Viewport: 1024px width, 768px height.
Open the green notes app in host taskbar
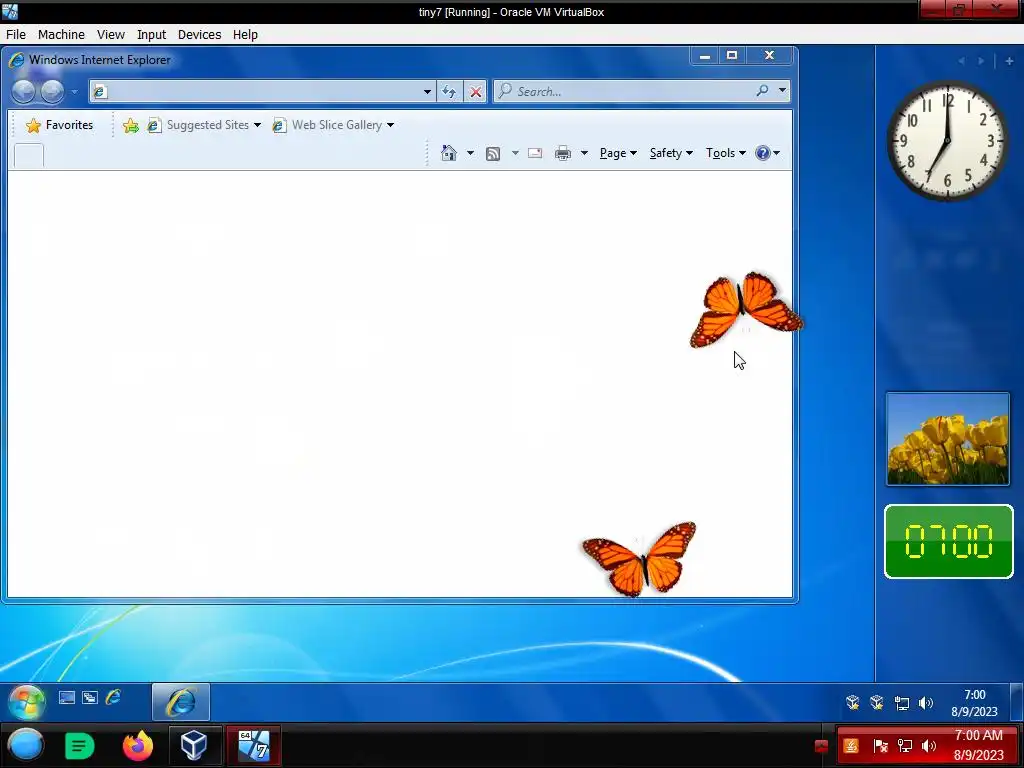[x=80, y=745]
